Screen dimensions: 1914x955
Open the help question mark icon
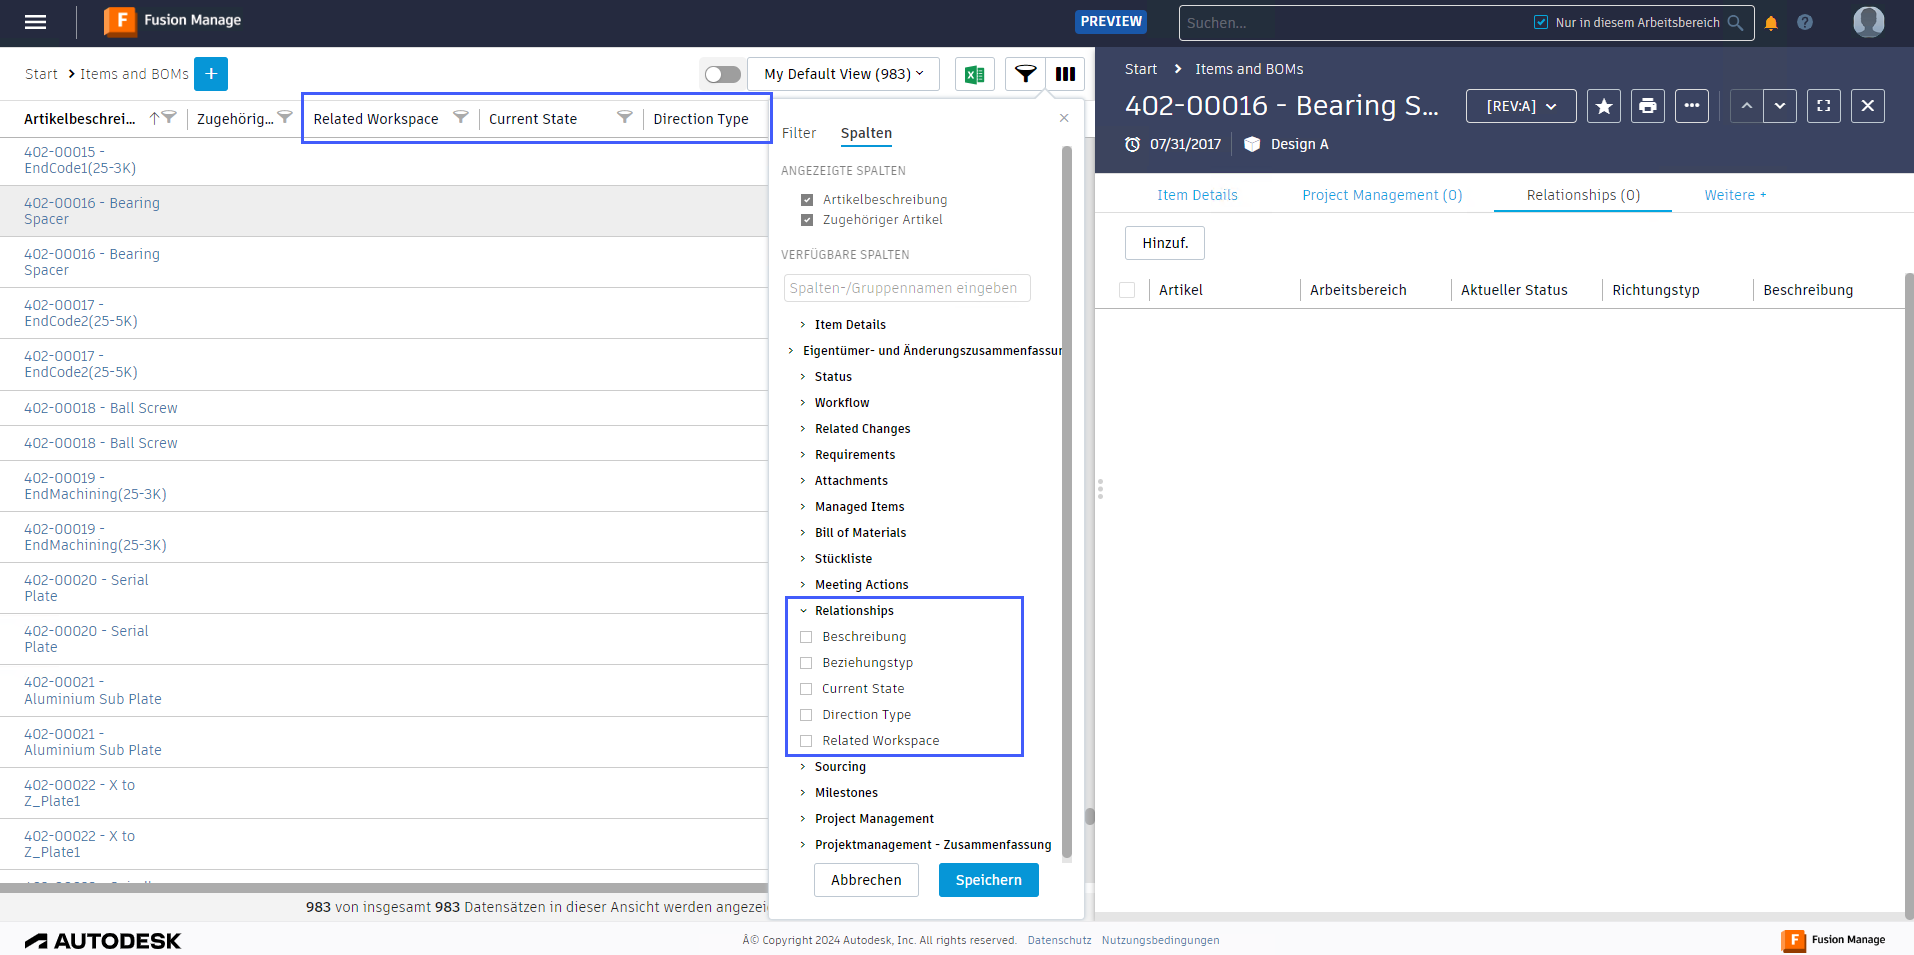pos(1805,22)
